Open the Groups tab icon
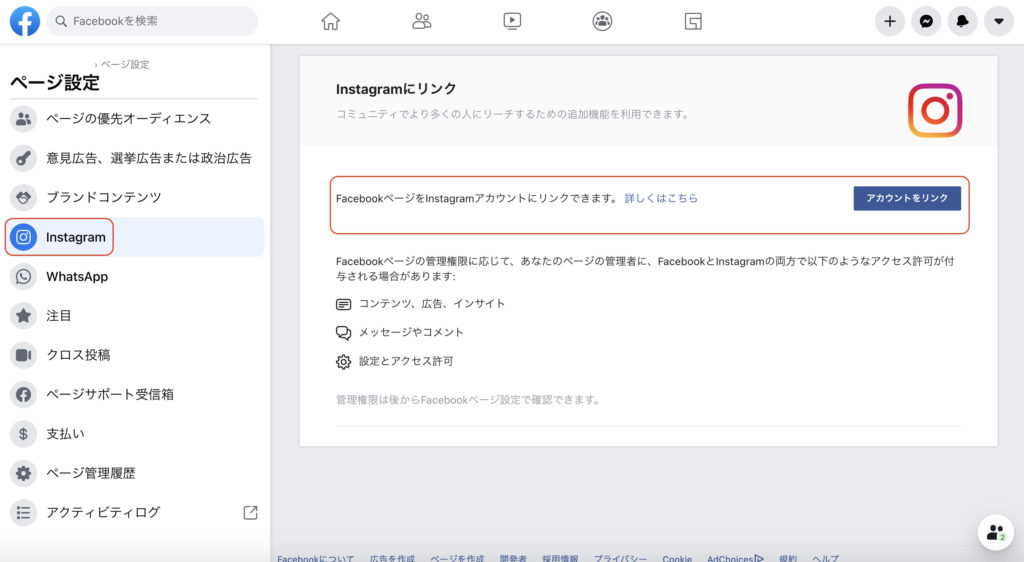 (x=602, y=22)
